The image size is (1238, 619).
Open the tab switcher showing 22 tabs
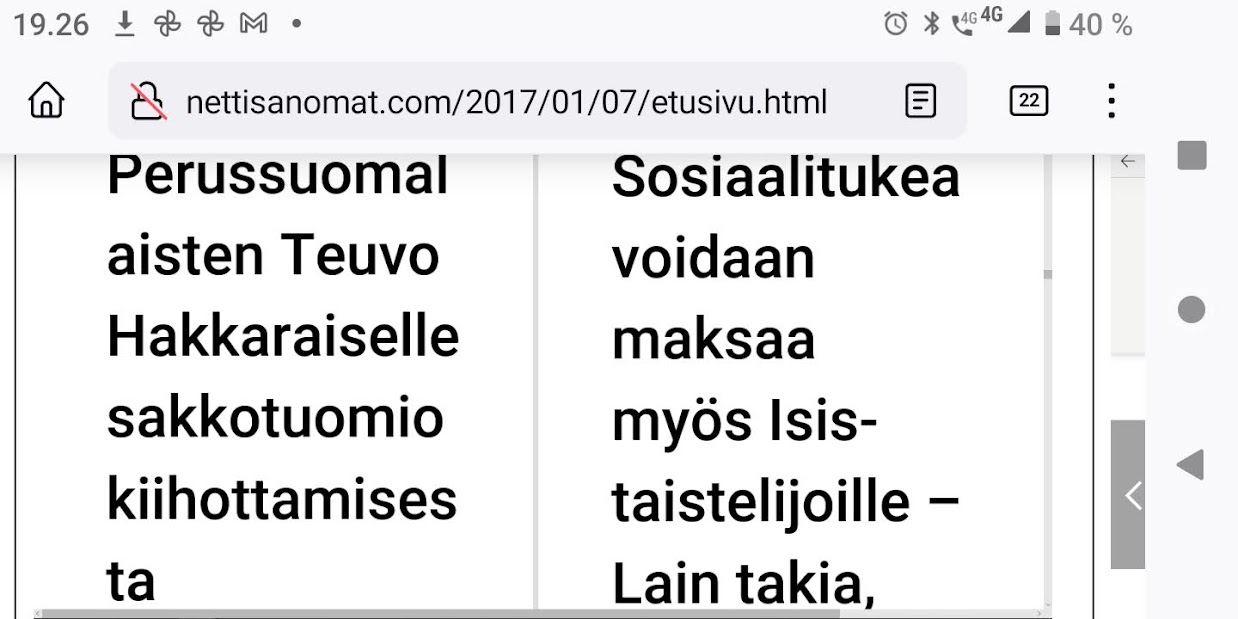pos(1029,101)
